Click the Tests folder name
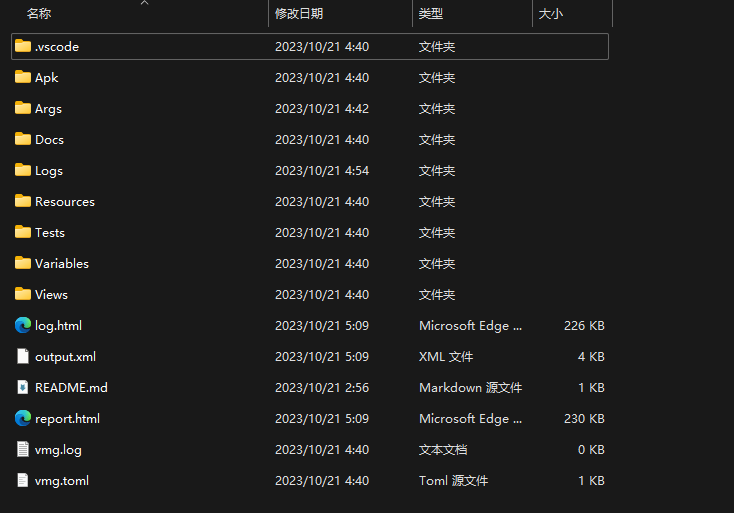 (x=50, y=233)
